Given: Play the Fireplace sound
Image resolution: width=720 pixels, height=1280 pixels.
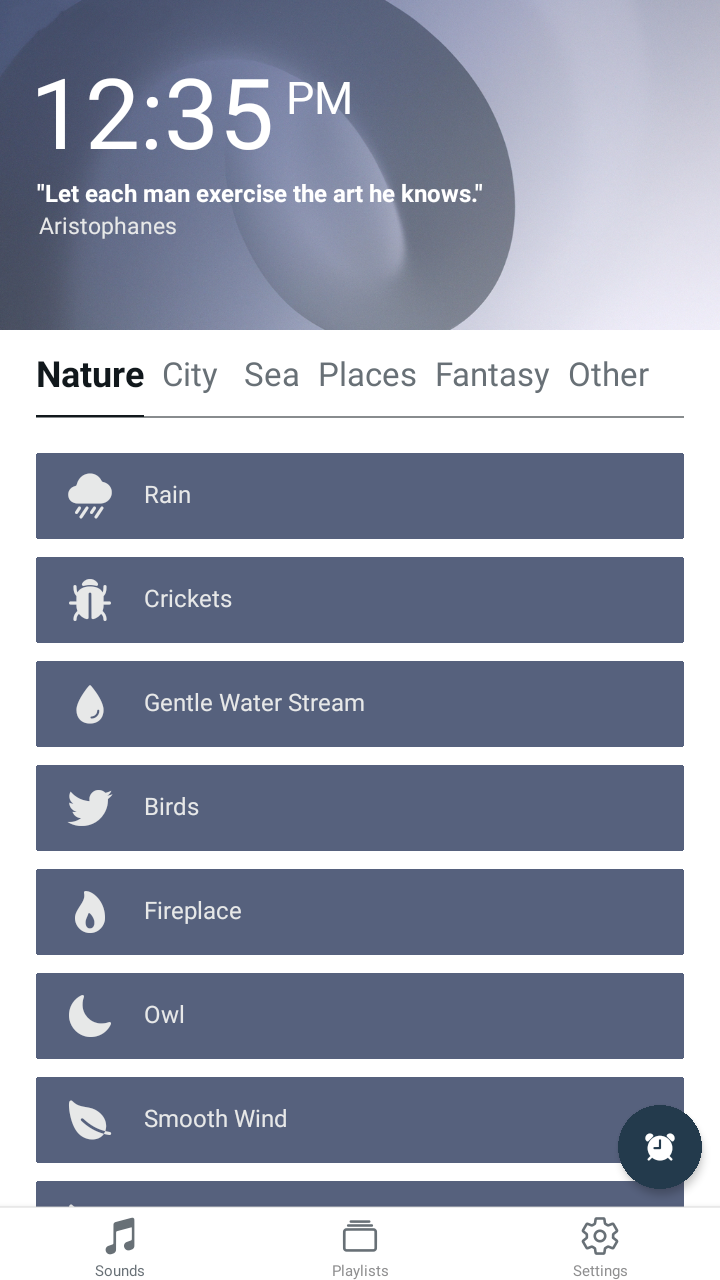Looking at the screenshot, I should tap(360, 912).
